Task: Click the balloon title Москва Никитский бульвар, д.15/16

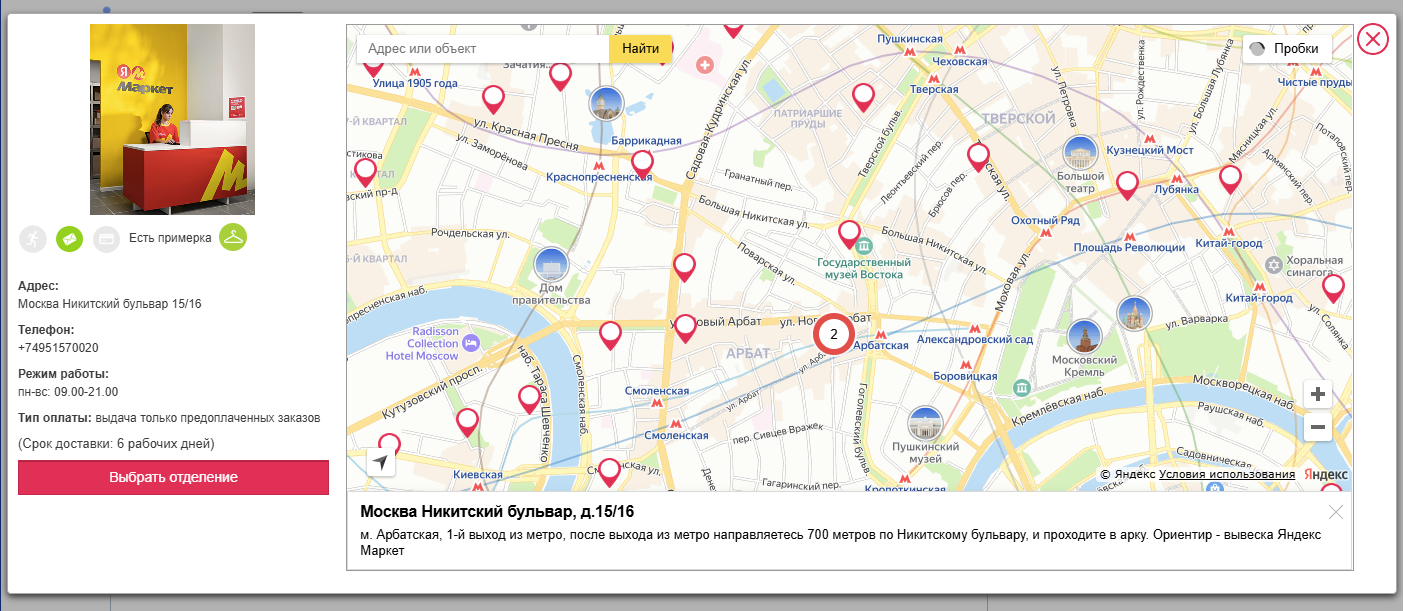Action: click(x=497, y=512)
